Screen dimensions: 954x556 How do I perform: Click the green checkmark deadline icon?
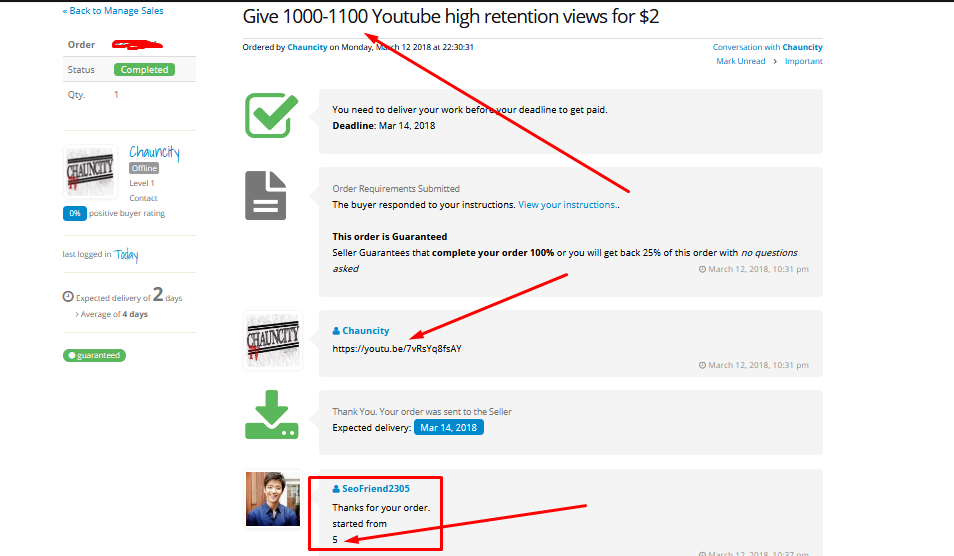271,116
